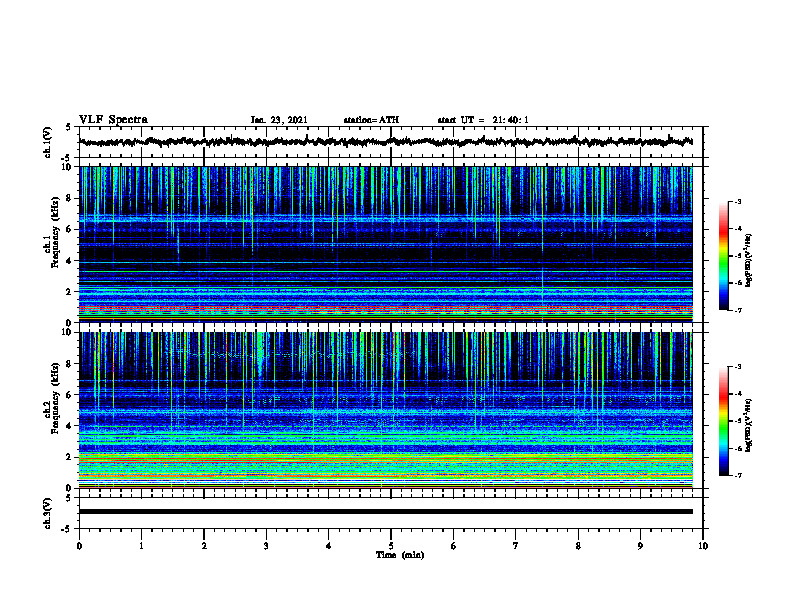The image size is (792, 612).
Task: Click the 5 tick label of ch.1(V) axis
Action: pos(70,127)
